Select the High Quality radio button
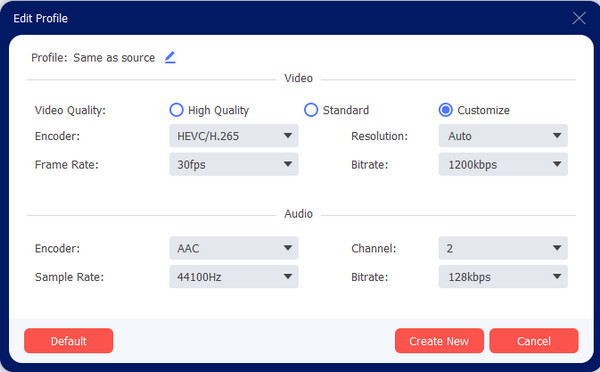The image size is (600, 372). pyautogui.click(x=176, y=110)
